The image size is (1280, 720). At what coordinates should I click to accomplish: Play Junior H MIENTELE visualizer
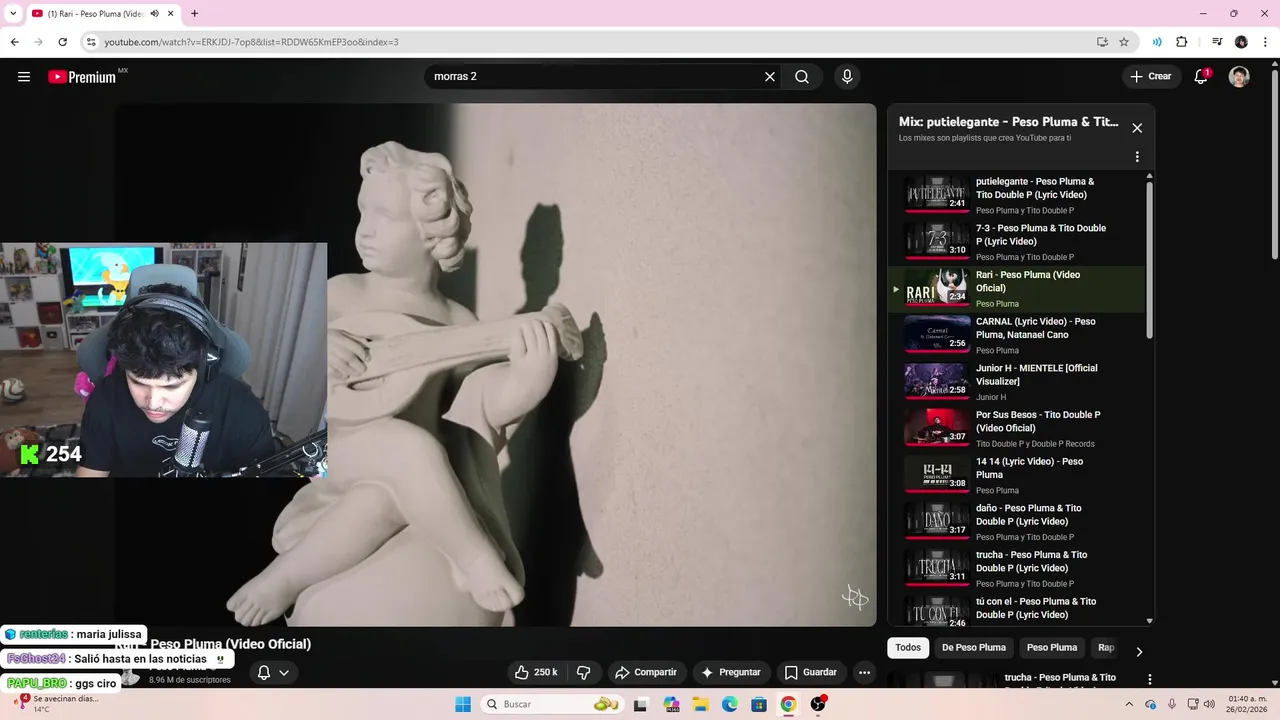1015,382
